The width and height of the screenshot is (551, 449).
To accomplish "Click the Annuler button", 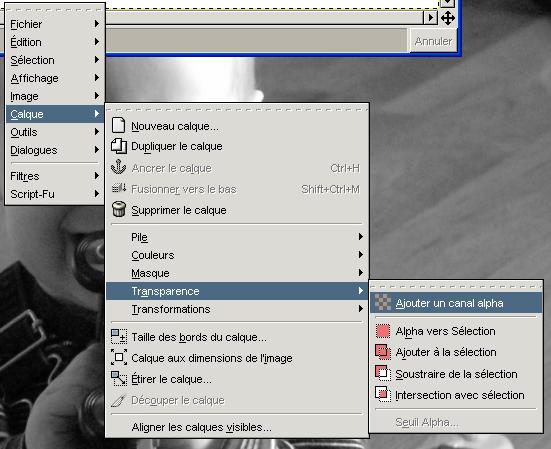I will [x=433, y=41].
